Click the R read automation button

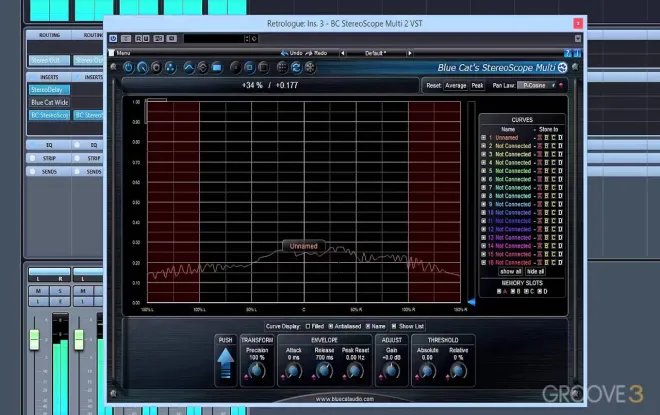(138, 38)
